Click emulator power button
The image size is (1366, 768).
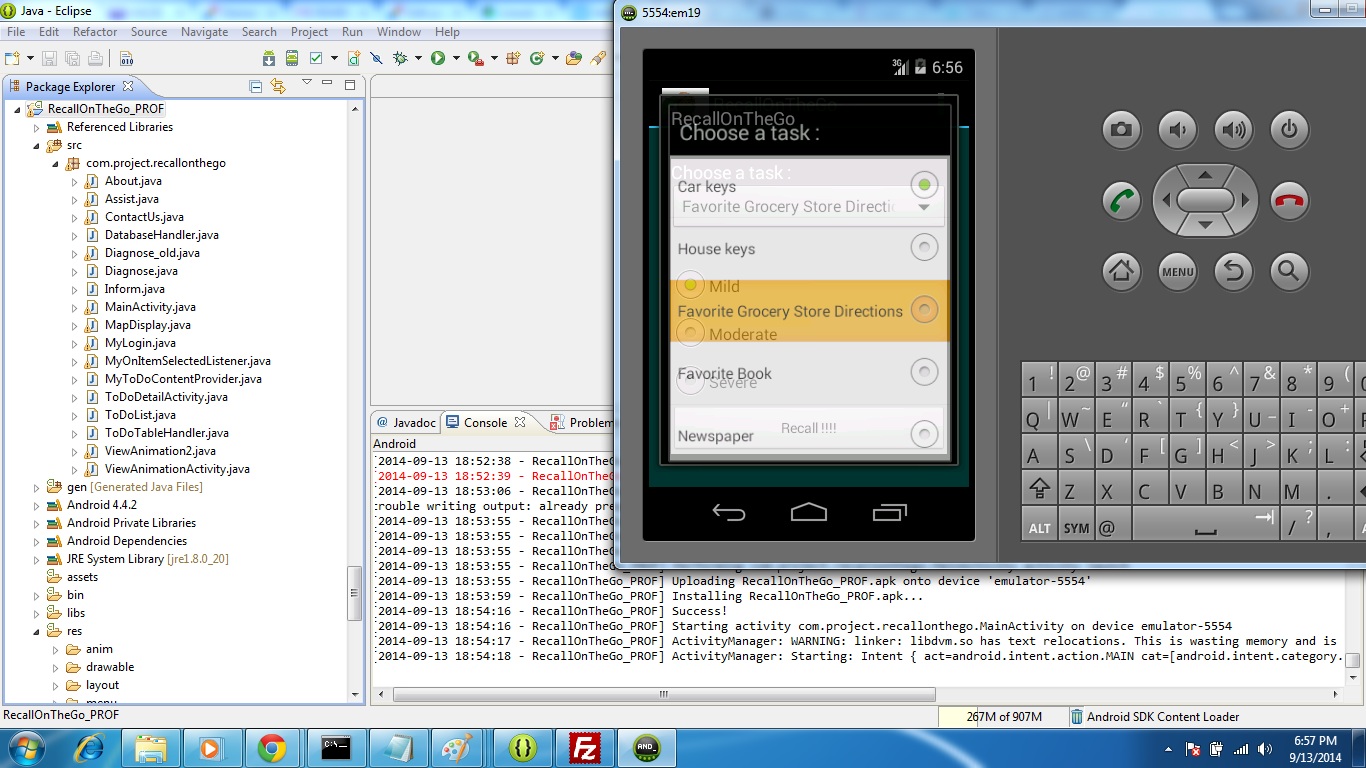coord(1290,129)
